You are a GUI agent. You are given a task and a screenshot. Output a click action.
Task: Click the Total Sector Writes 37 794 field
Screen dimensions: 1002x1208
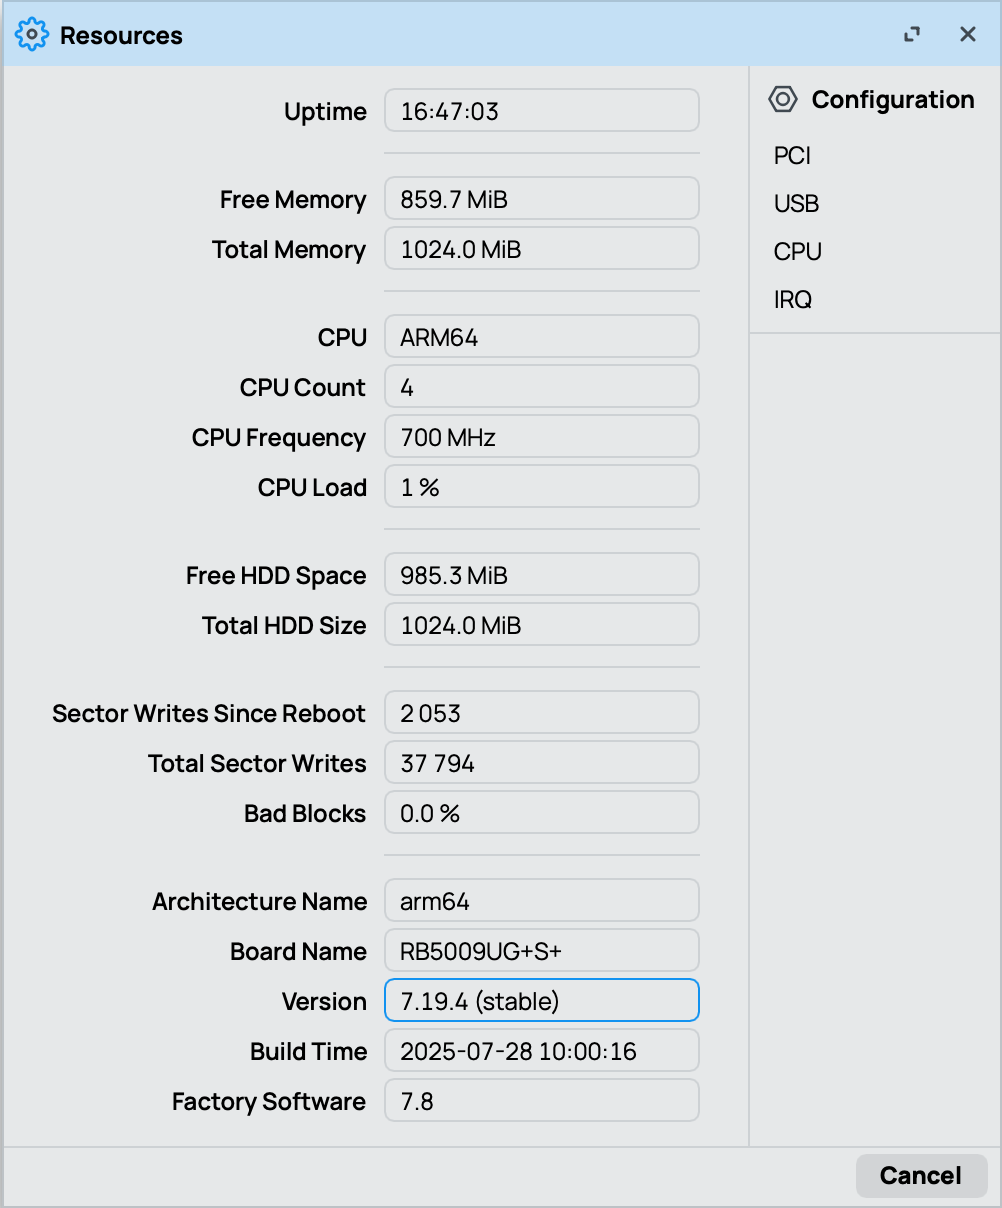click(x=542, y=762)
